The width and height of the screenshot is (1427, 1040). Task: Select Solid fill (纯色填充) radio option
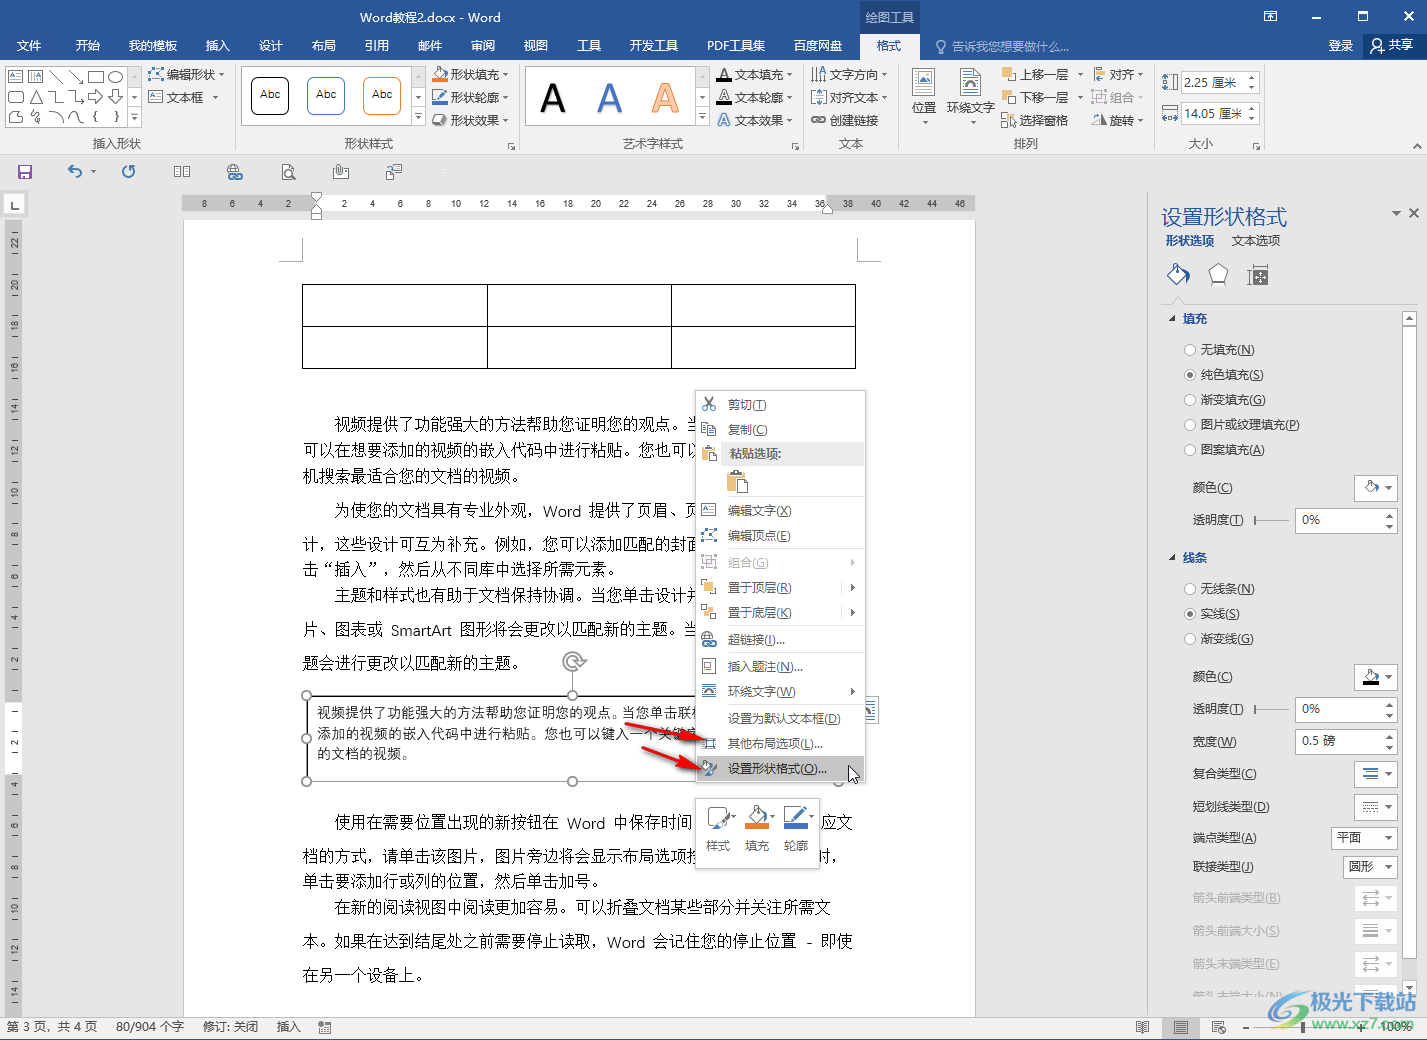[x=1224, y=375]
